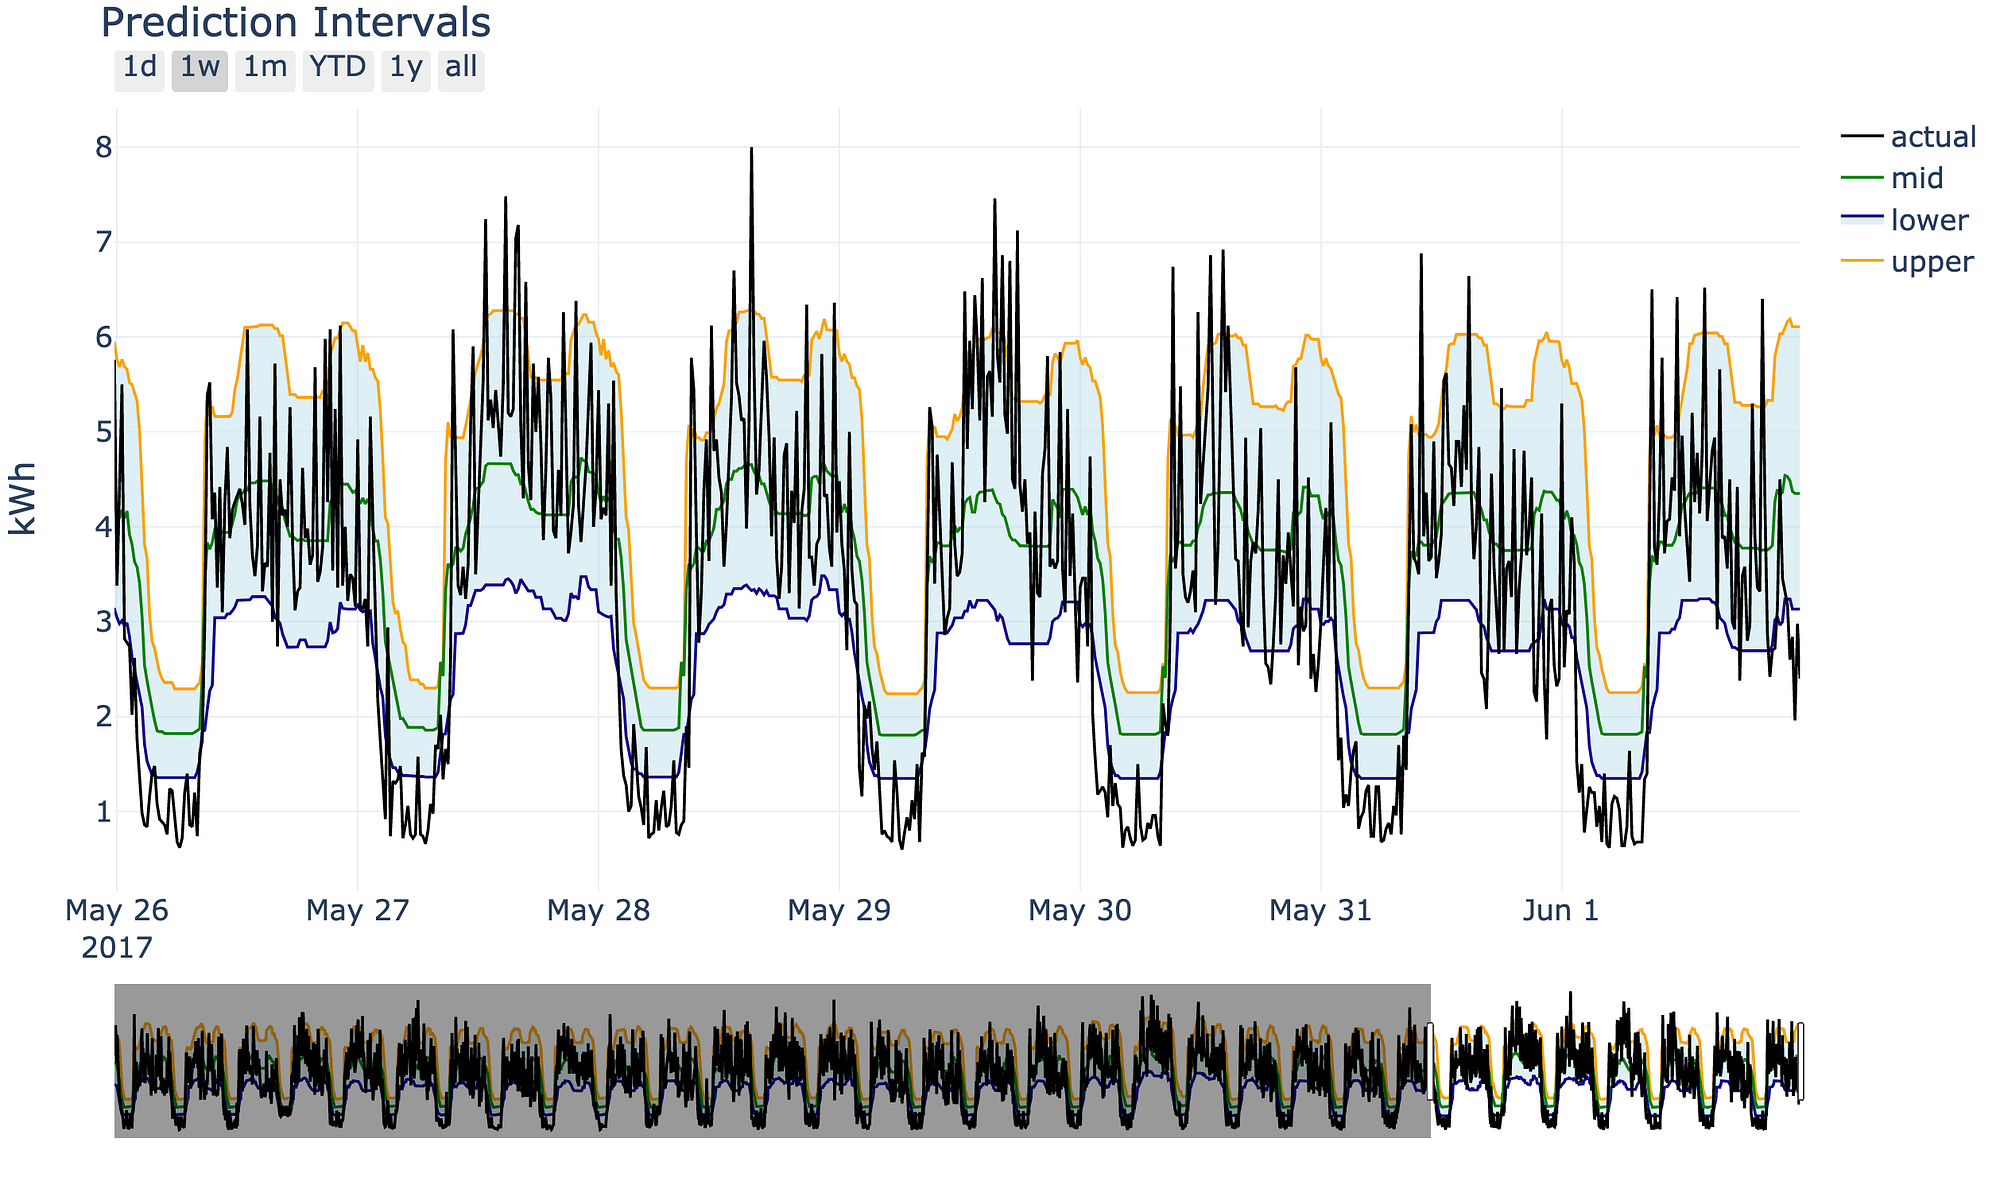
Task: Choose the YTD range selector
Action: pos(337,69)
